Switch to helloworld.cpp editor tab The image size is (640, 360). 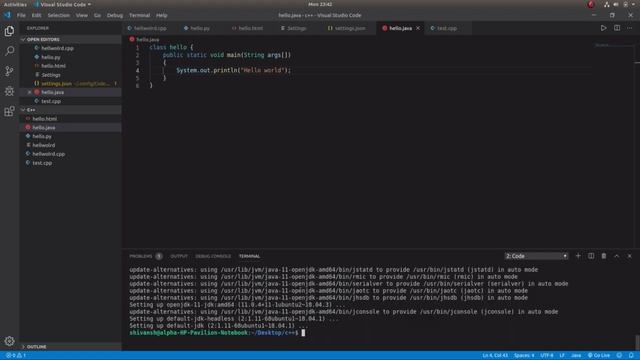click(150, 28)
